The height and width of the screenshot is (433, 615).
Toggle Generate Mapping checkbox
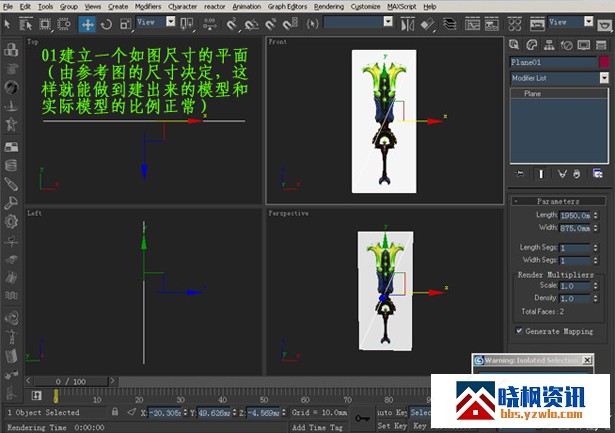click(519, 331)
